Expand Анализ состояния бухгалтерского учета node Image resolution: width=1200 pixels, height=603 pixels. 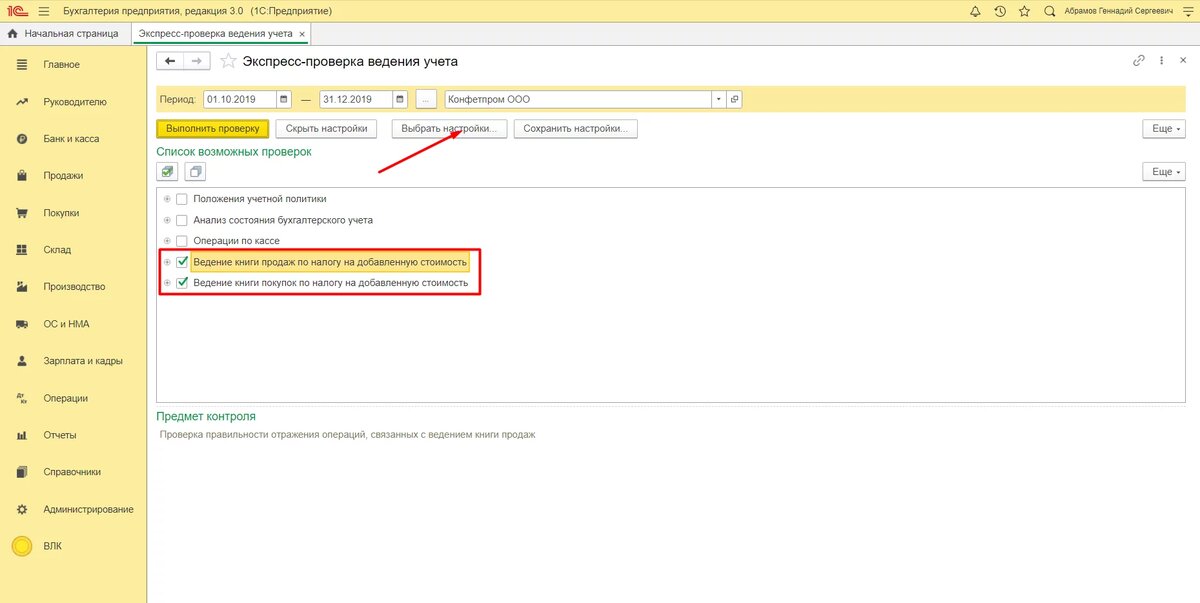[x=167, y=220]
